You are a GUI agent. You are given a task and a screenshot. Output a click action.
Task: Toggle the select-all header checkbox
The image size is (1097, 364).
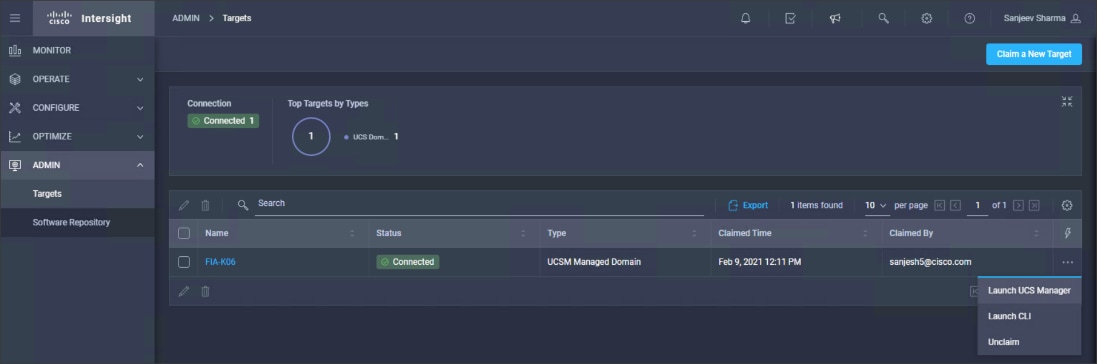184,233
